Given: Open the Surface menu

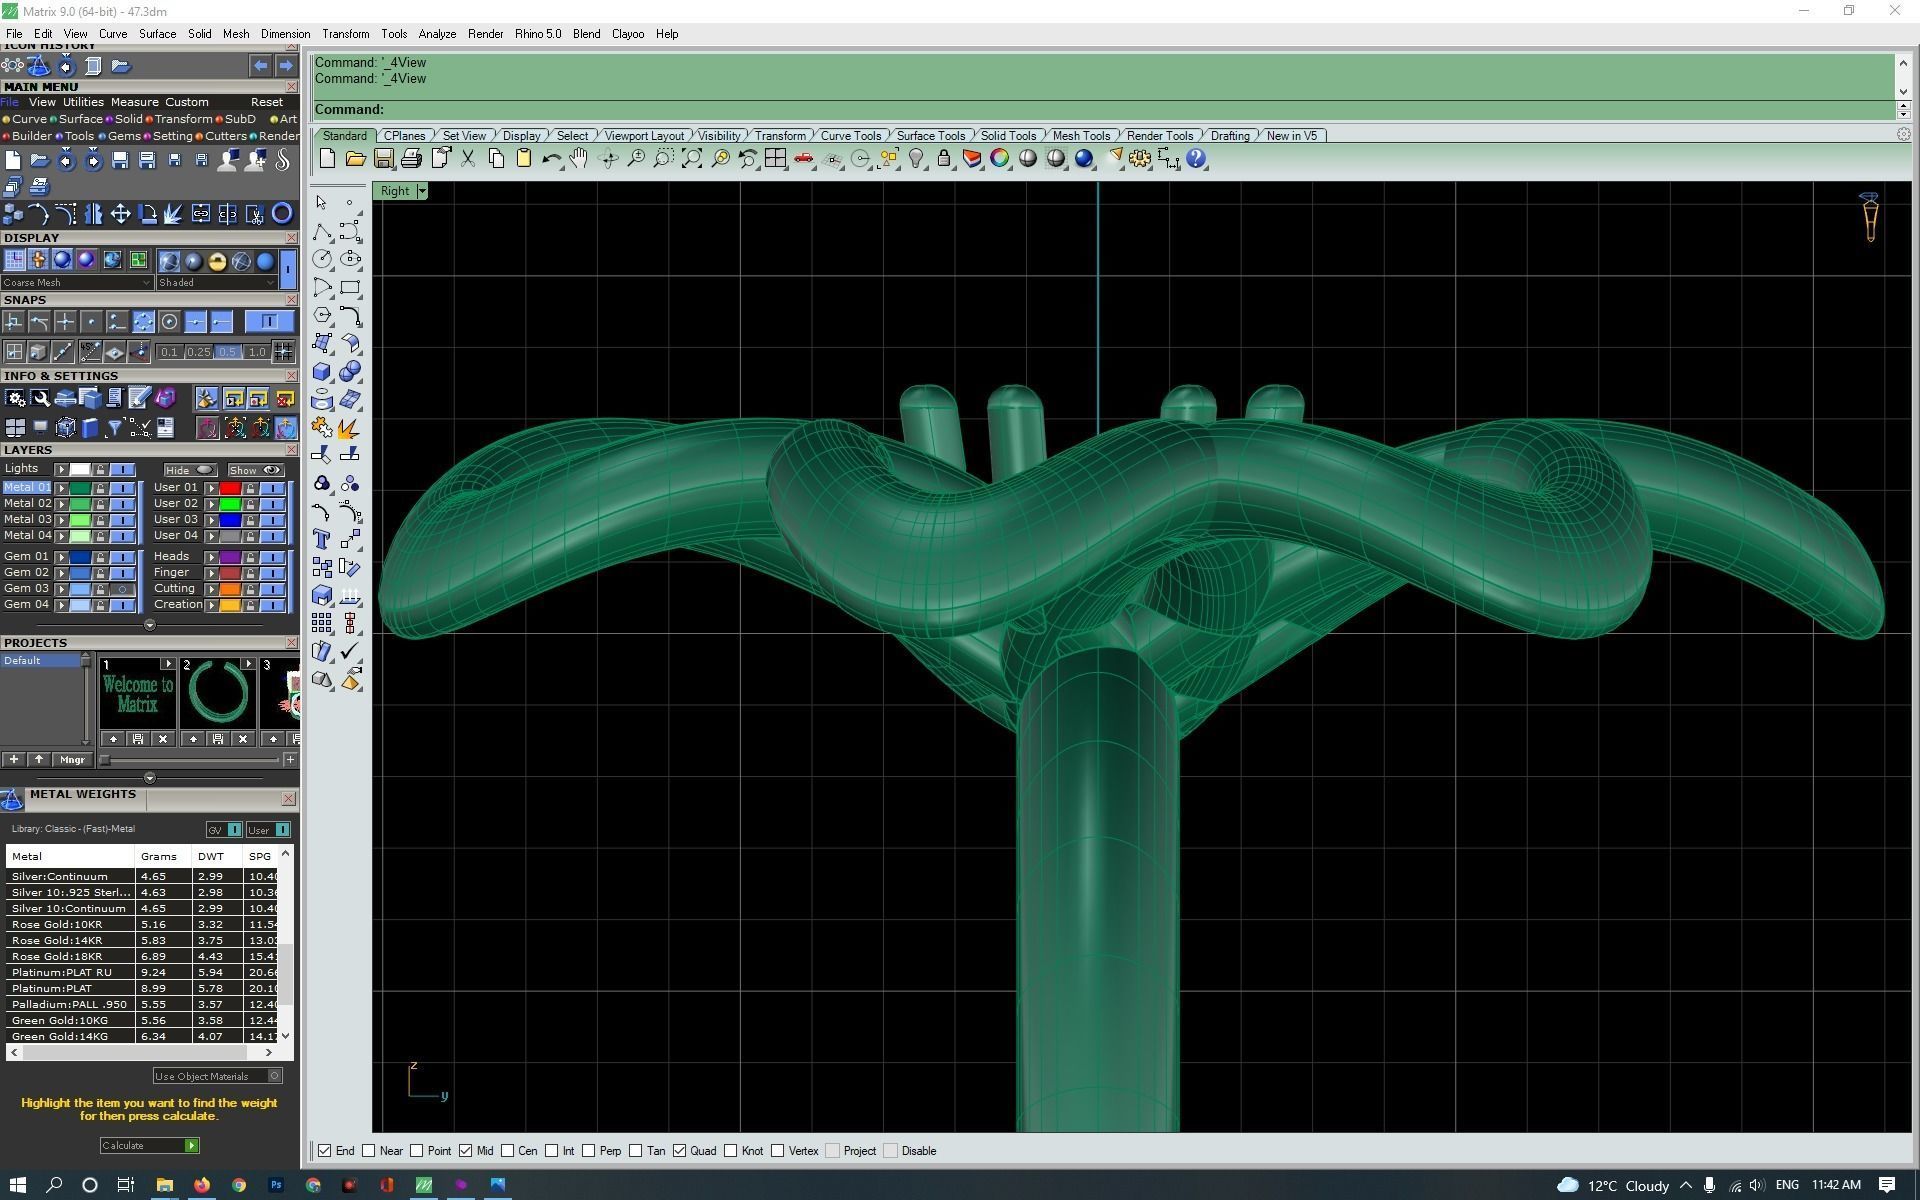Looking at the screenshot, I should point(157,34).
